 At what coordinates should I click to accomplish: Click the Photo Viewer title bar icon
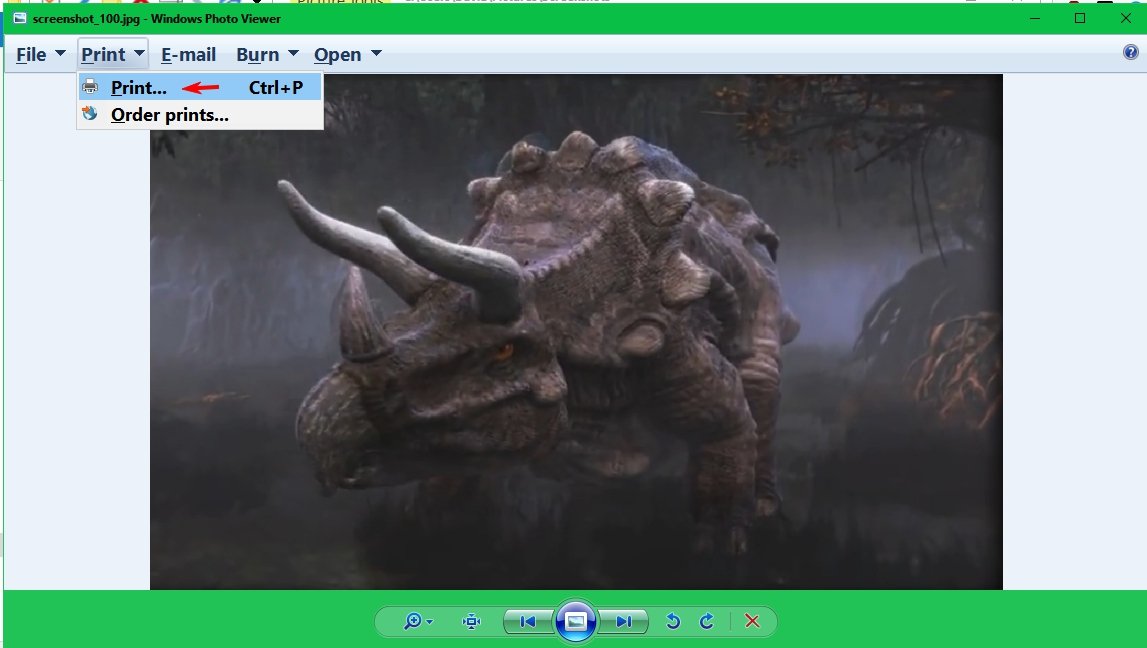point(20,18)
